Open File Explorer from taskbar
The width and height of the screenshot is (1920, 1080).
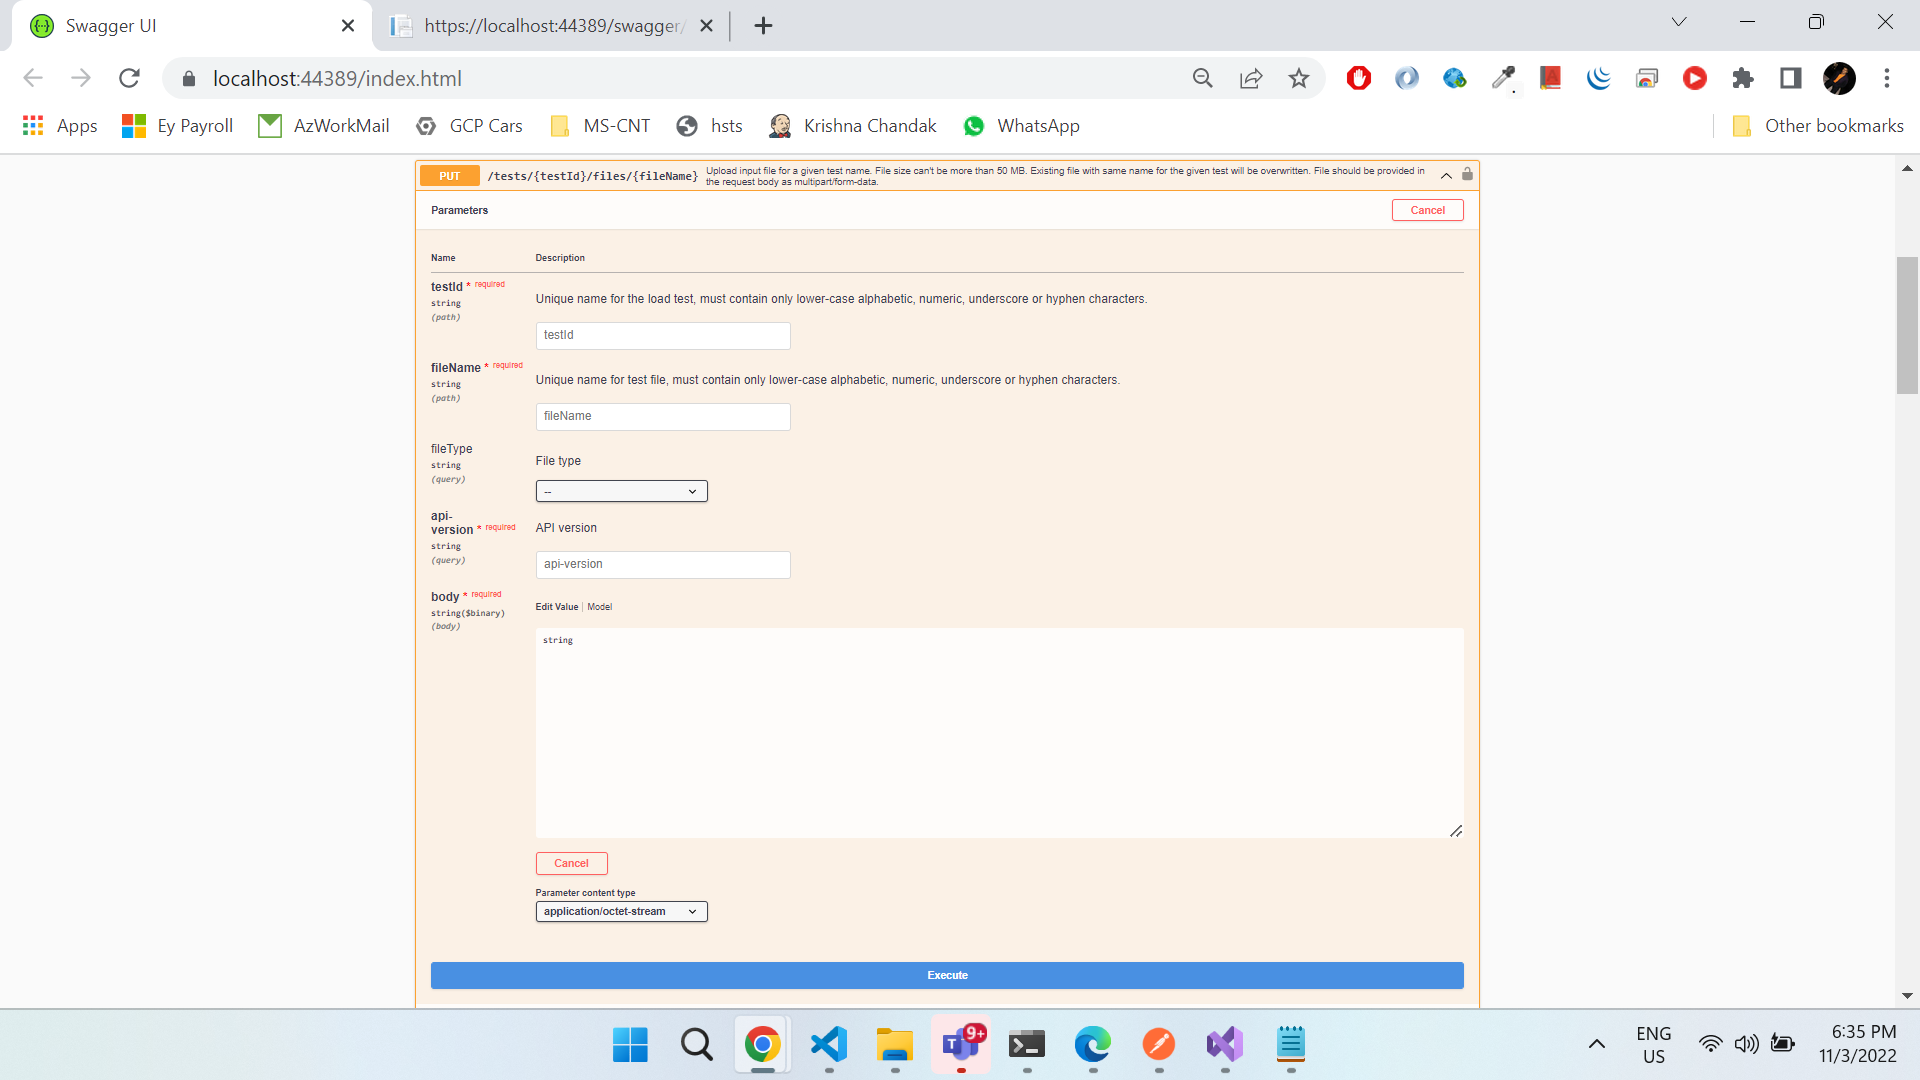pyautogui.click(x=895, y=1045)
